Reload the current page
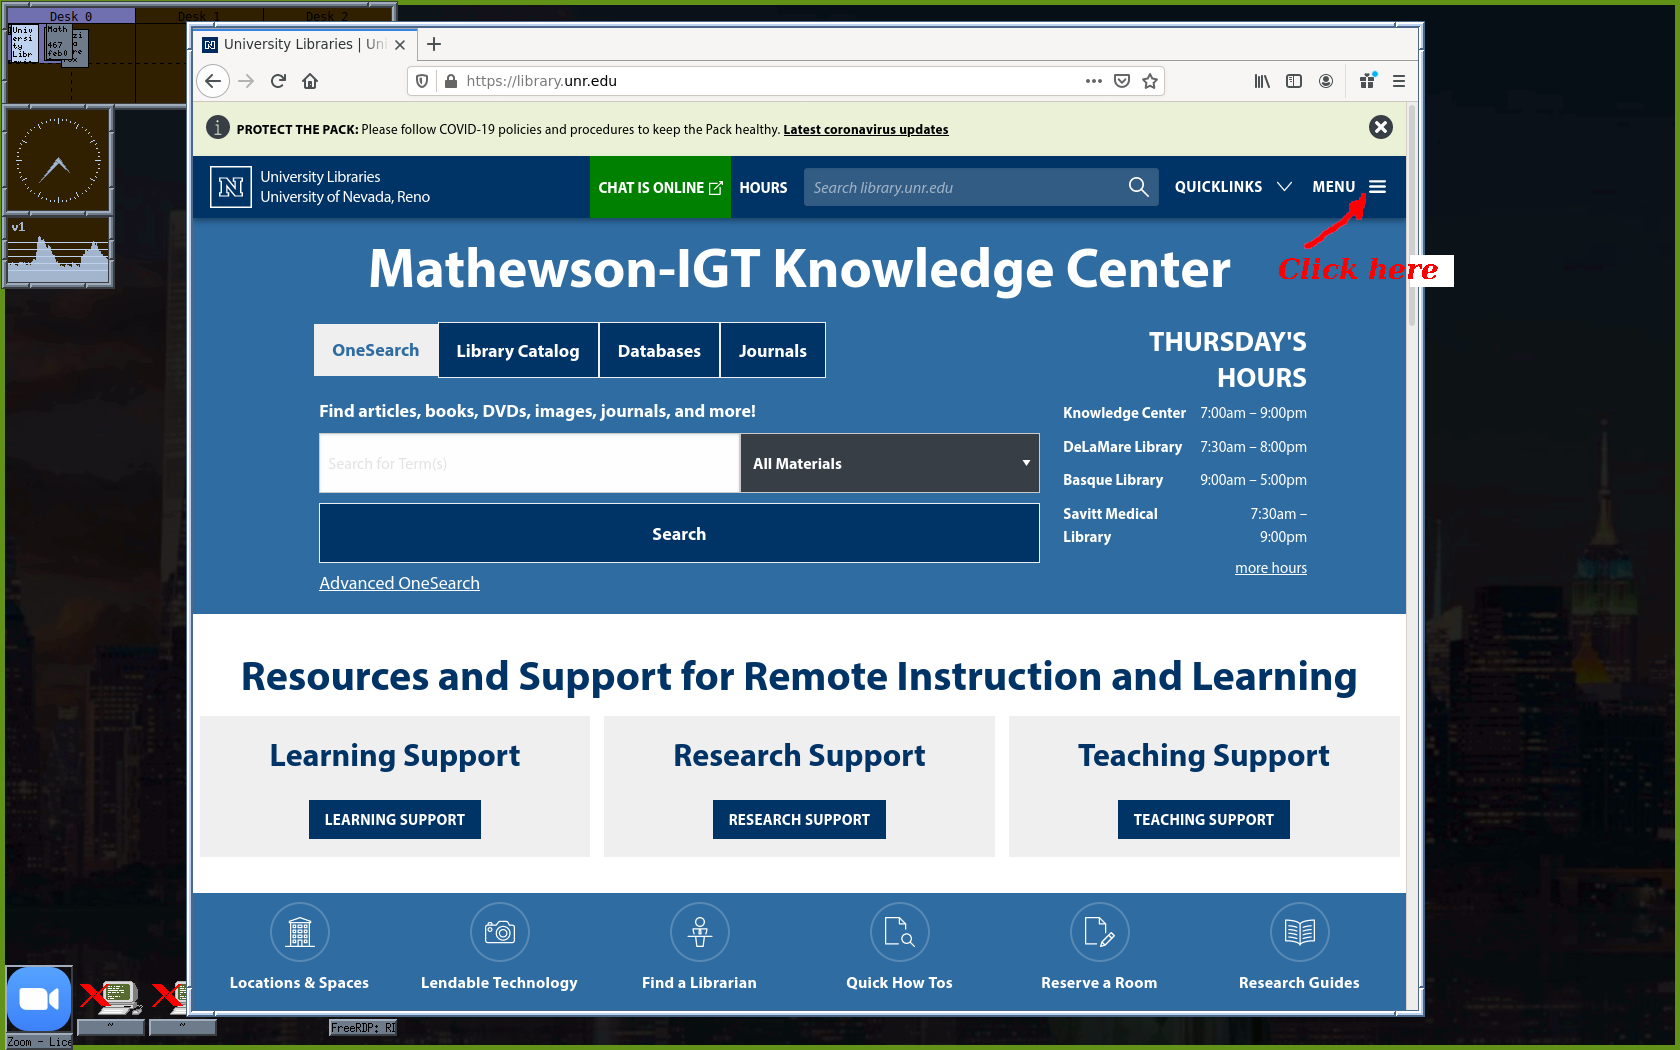Screen dimensions: 1680x1050 pos(278,81)
